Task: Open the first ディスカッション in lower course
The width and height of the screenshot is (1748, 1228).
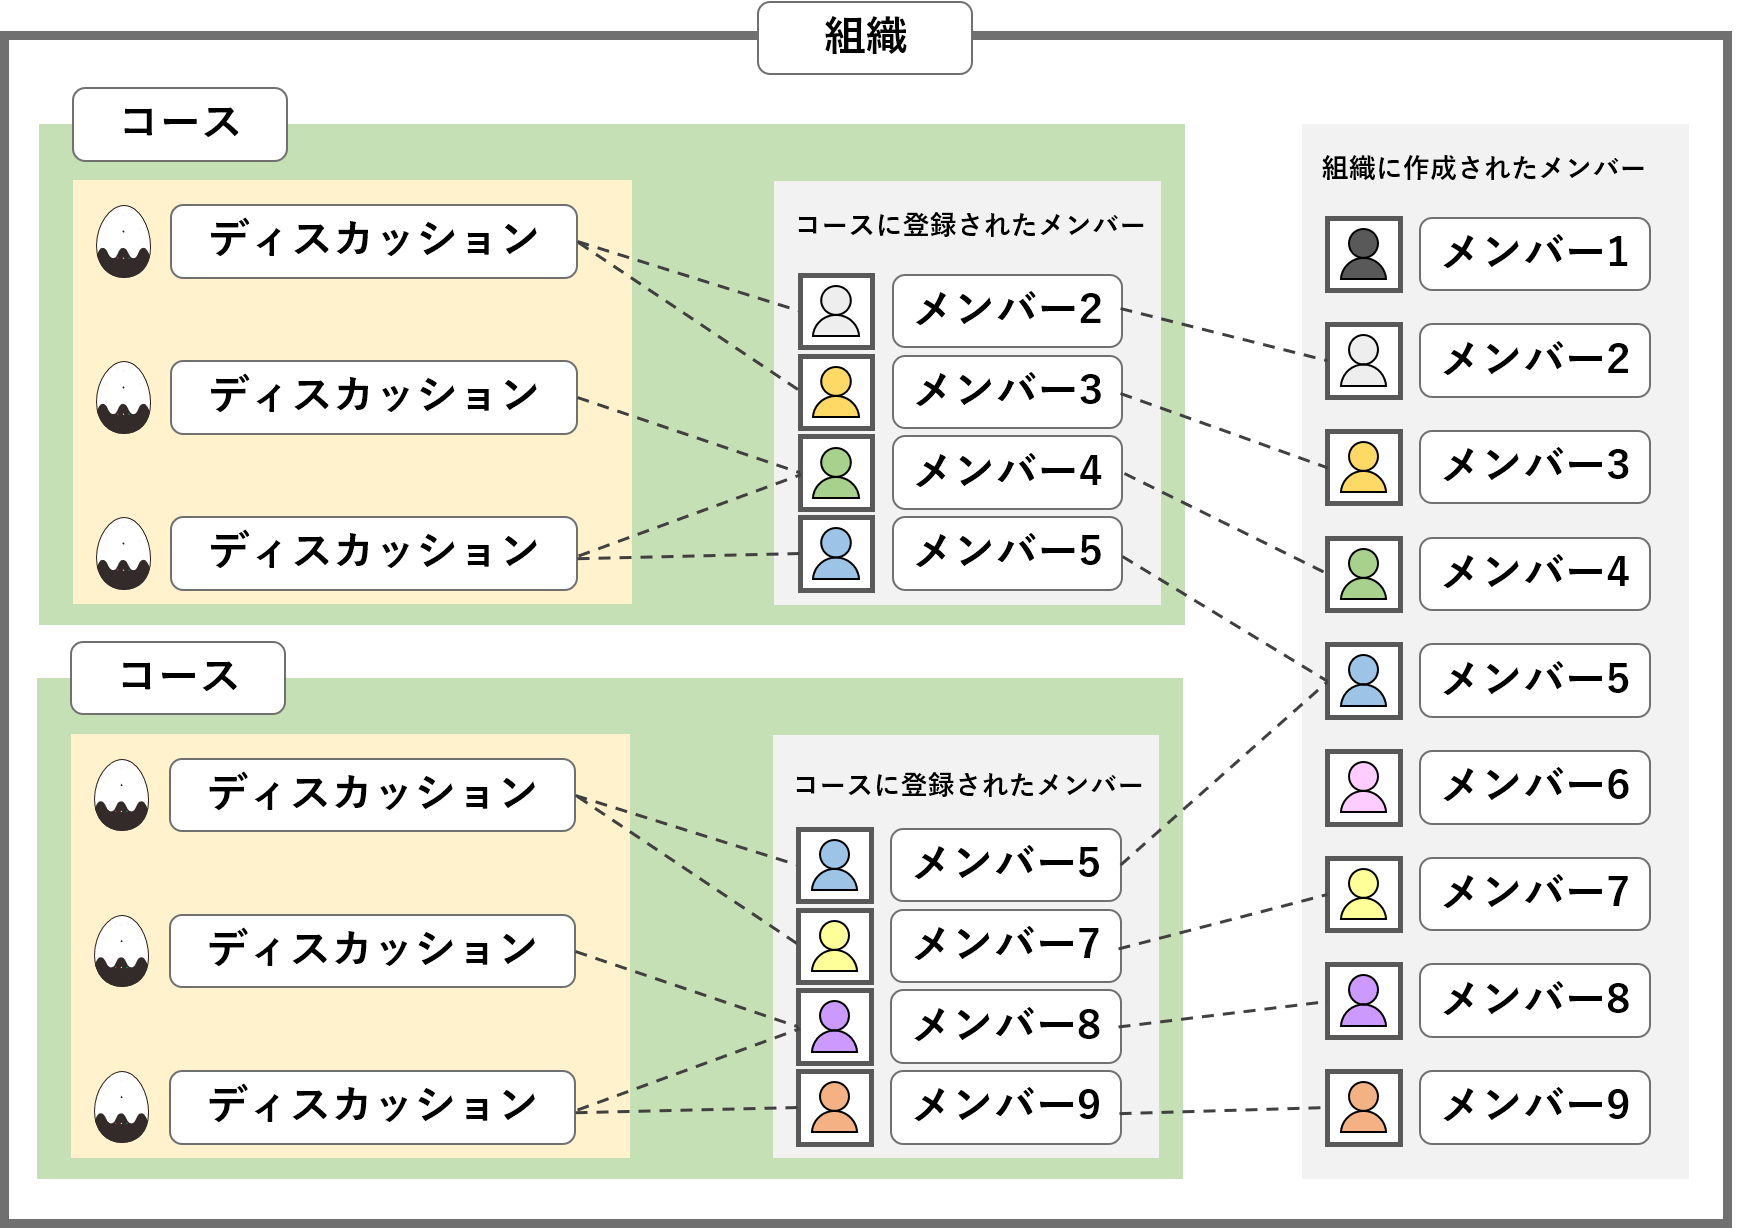Action: click(372, 795)
